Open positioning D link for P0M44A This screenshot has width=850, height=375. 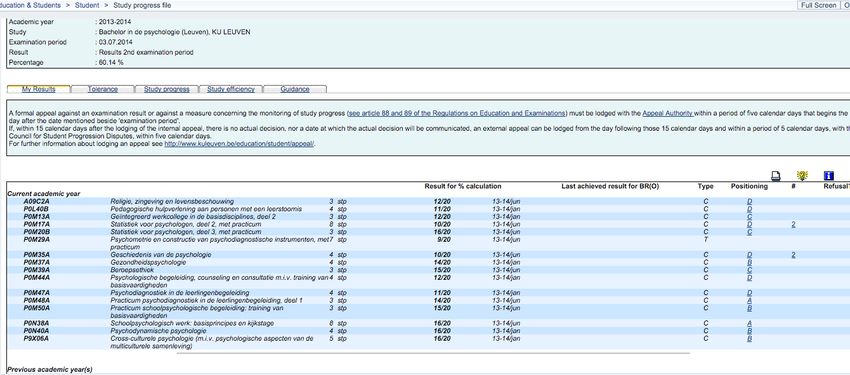tap(749, 277)
